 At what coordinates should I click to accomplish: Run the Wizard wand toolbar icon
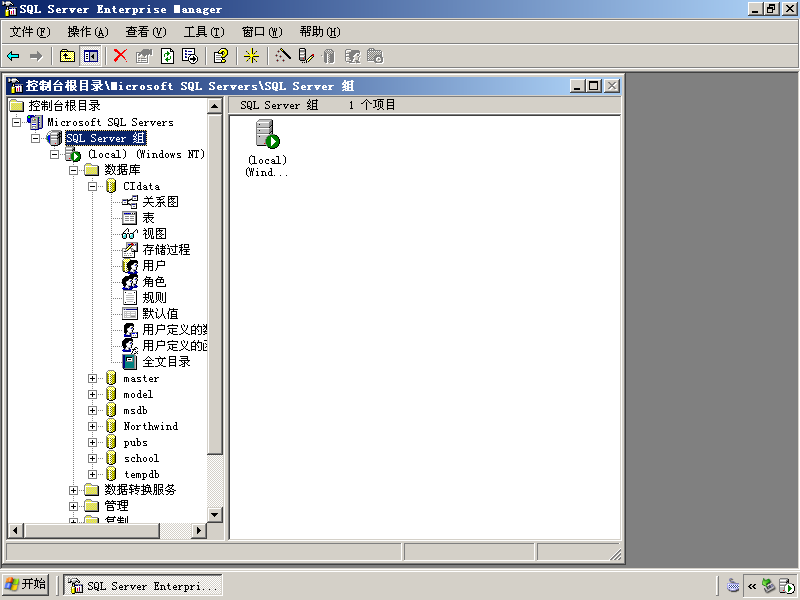click(x=283, y=56)
